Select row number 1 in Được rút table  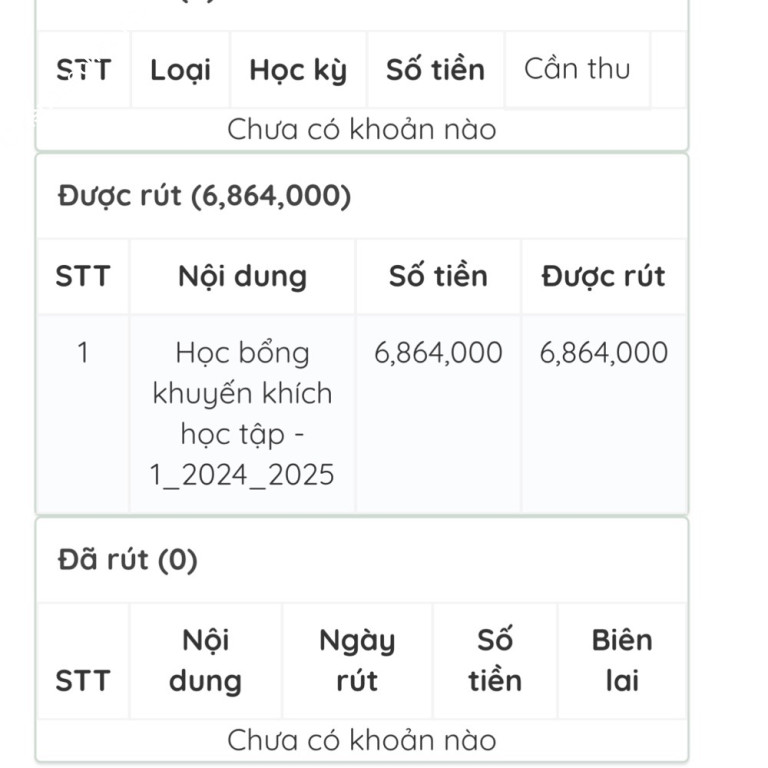[83, 352]
